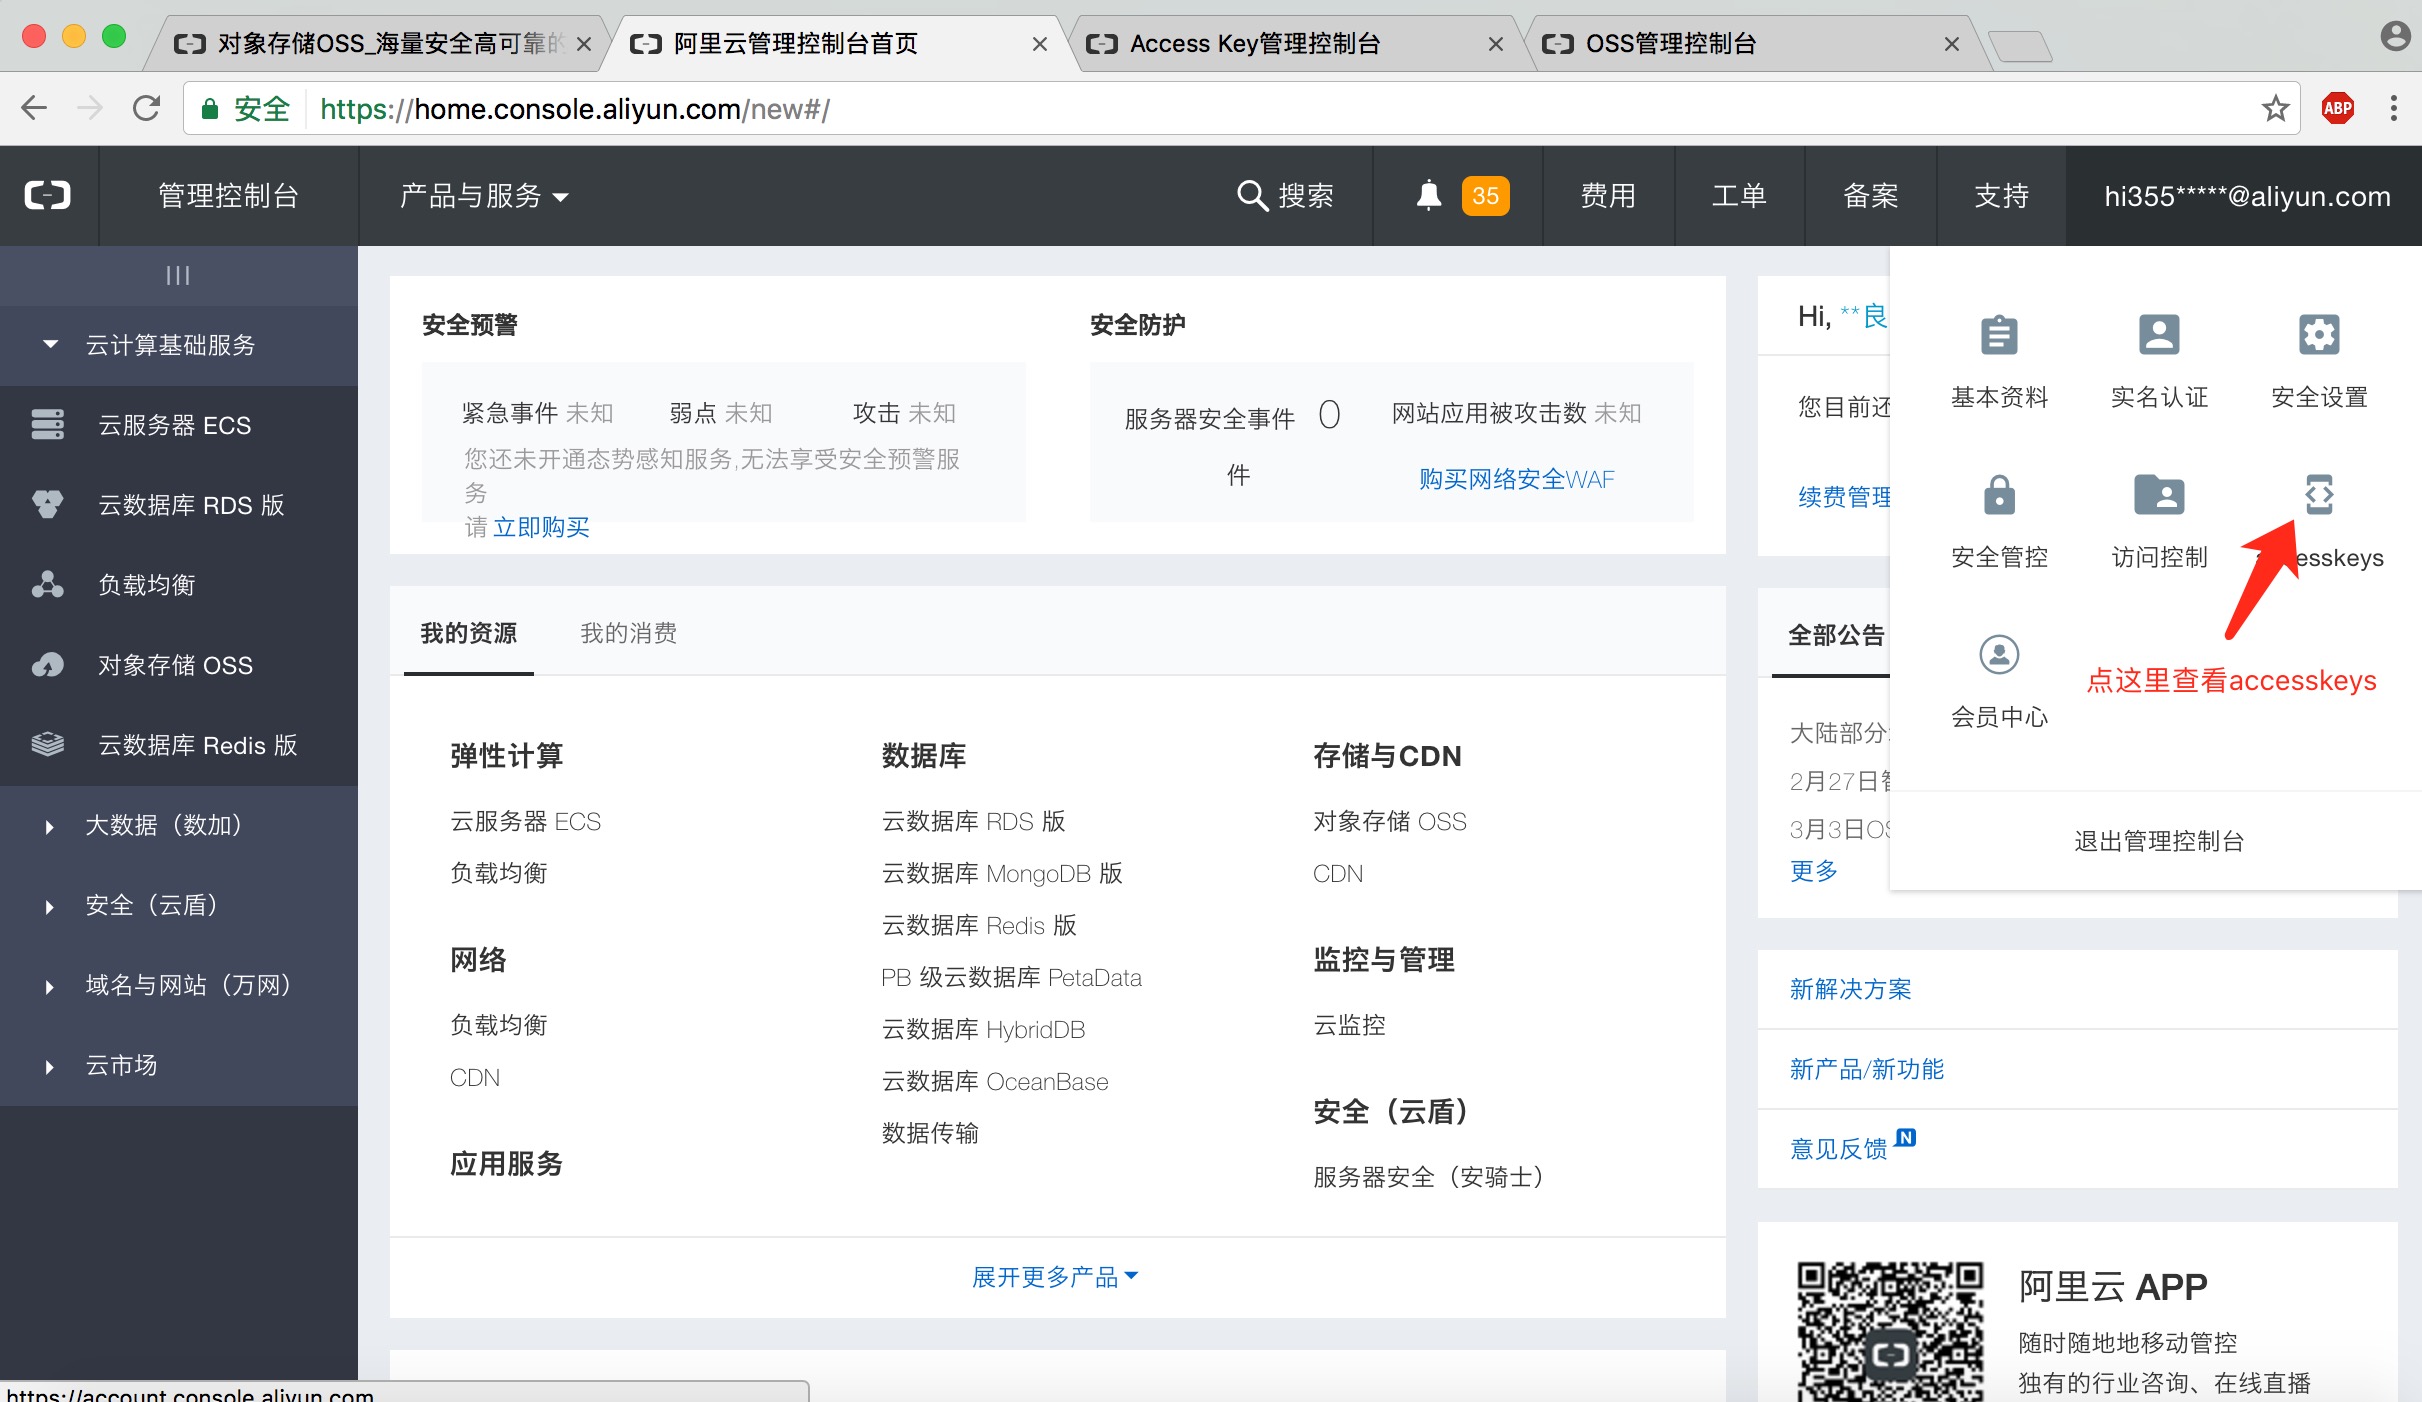Click 云服务器 ECS sidebar icon
Viewport: 2422px width, 1402px height.
coord(47,425)
